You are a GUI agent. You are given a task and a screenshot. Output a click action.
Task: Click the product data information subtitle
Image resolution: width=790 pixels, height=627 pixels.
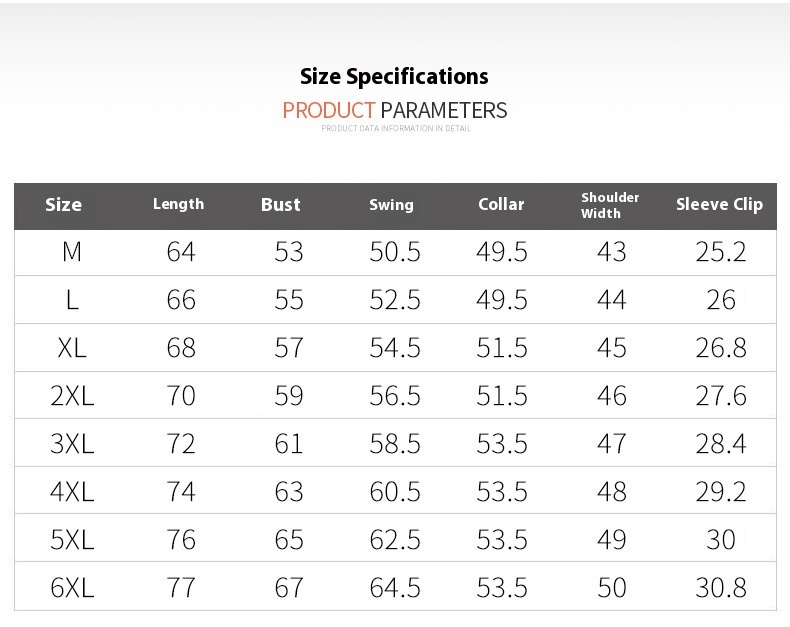pyautogui.click(x=396, y=129)
